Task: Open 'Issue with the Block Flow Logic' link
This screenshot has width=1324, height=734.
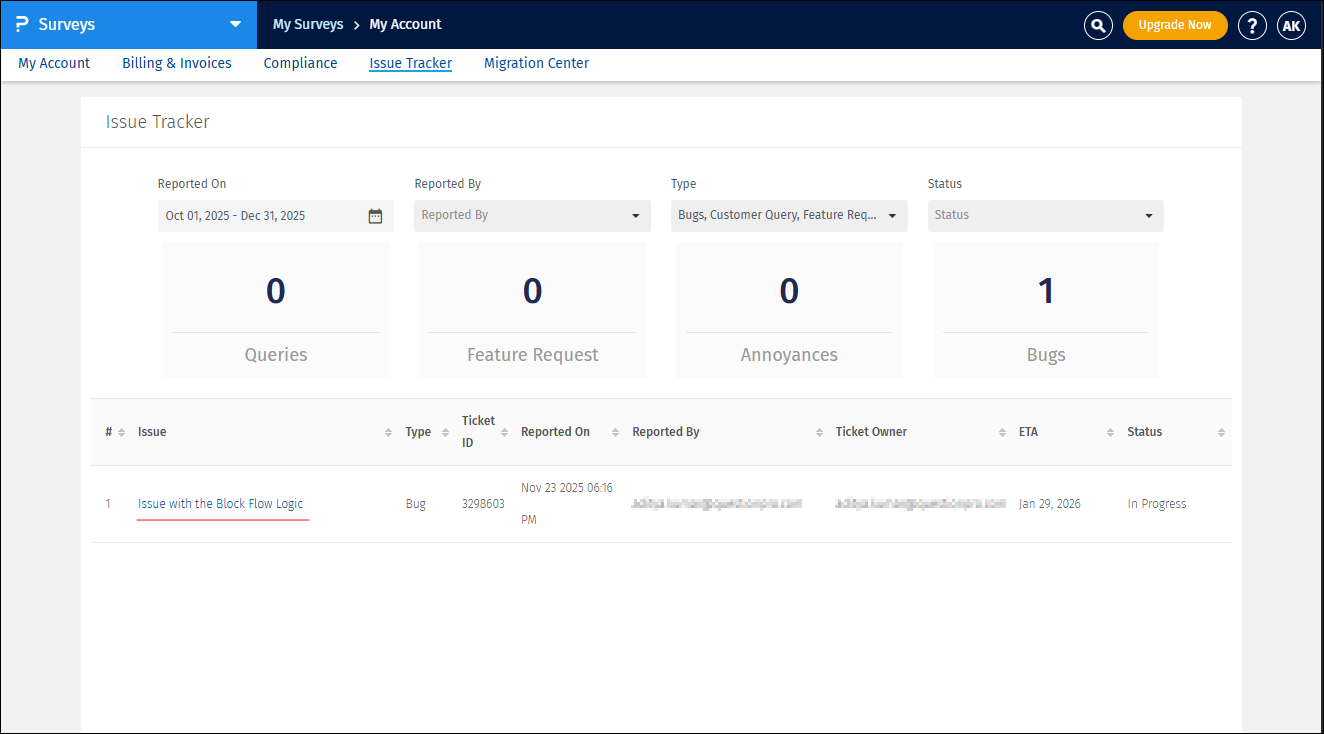Action: click(220, 504)
